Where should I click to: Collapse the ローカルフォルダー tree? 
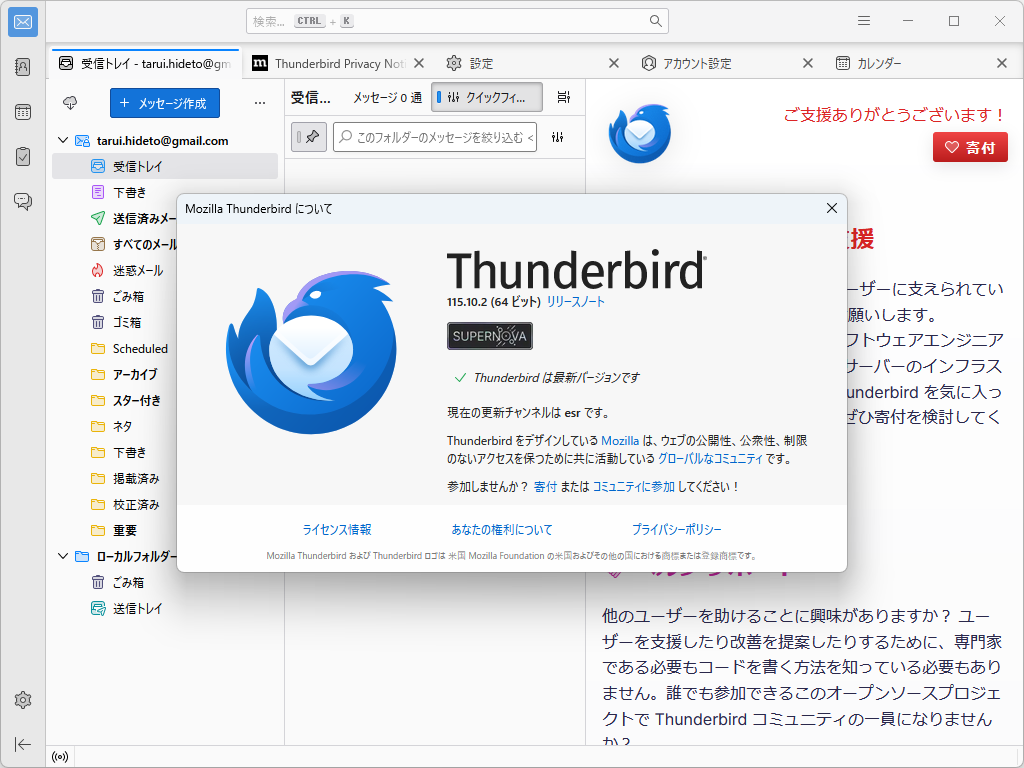tap(62, 555)
